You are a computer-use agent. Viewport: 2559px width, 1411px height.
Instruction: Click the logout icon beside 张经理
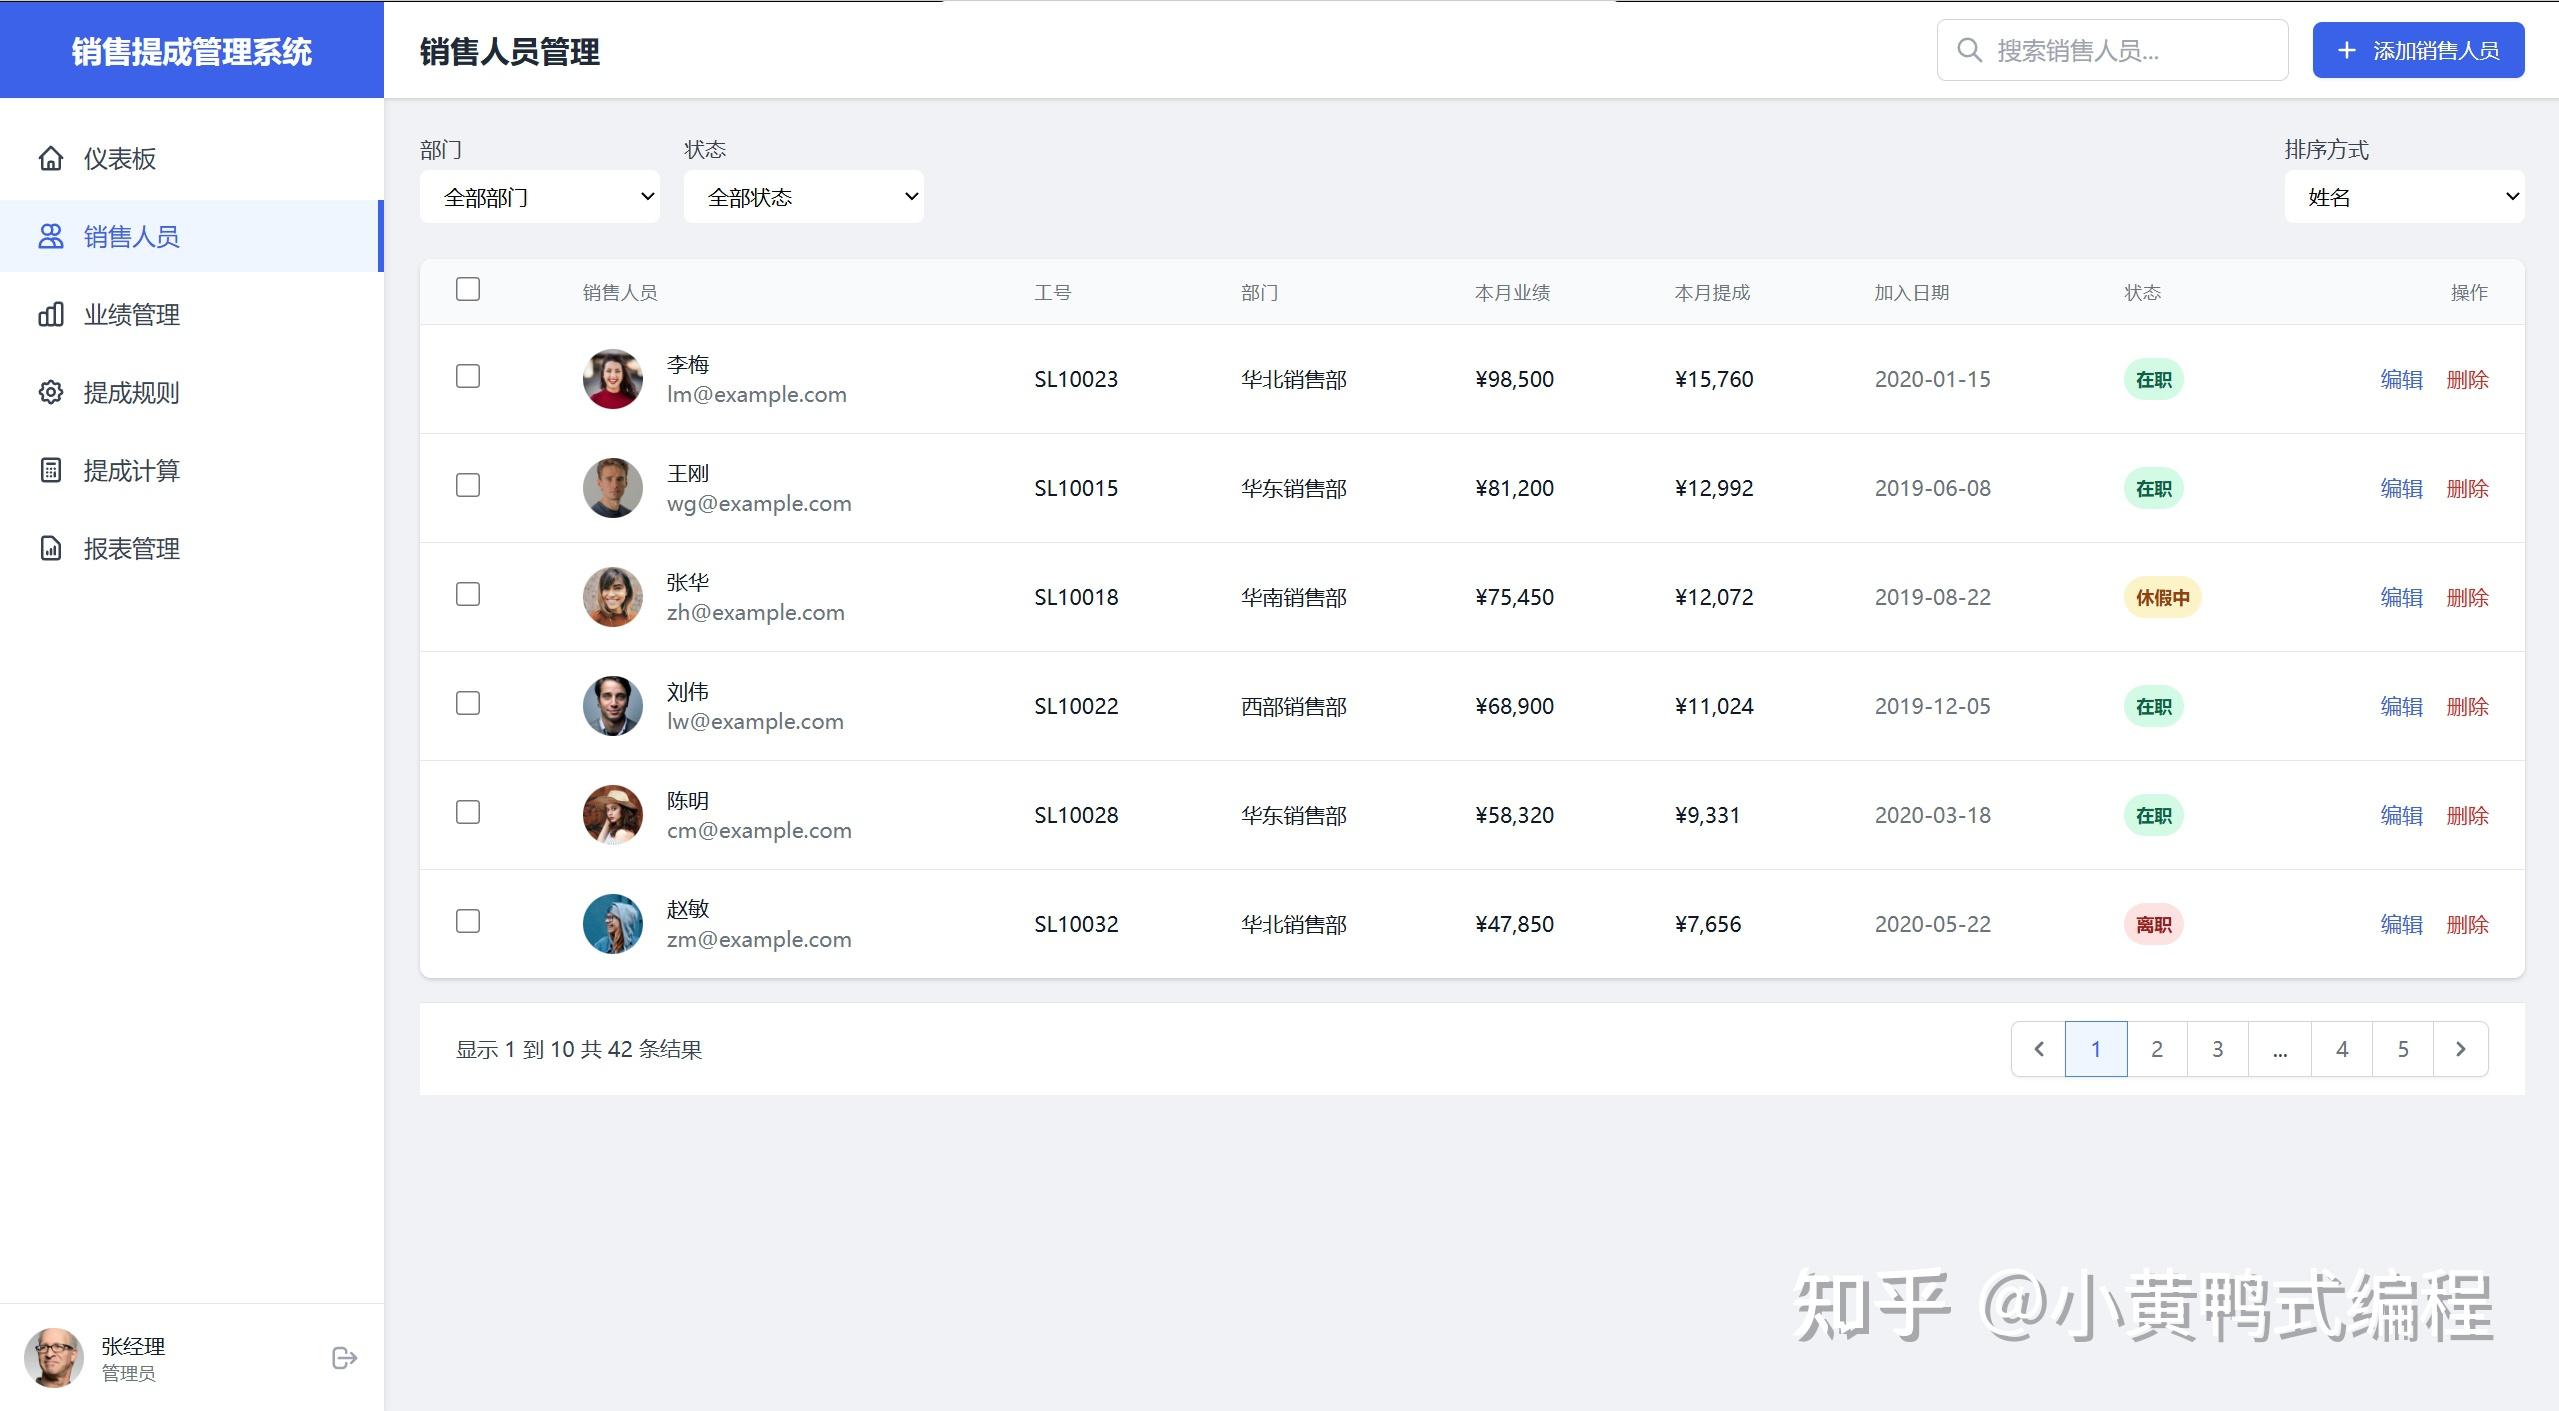(x=344, y=1357)
